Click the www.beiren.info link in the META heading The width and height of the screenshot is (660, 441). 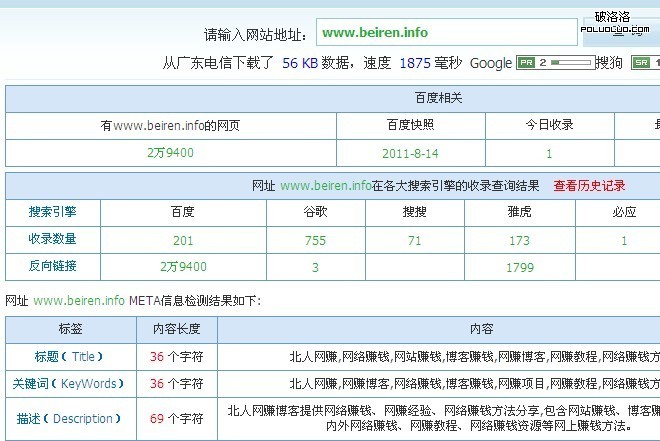click(79, 300)
